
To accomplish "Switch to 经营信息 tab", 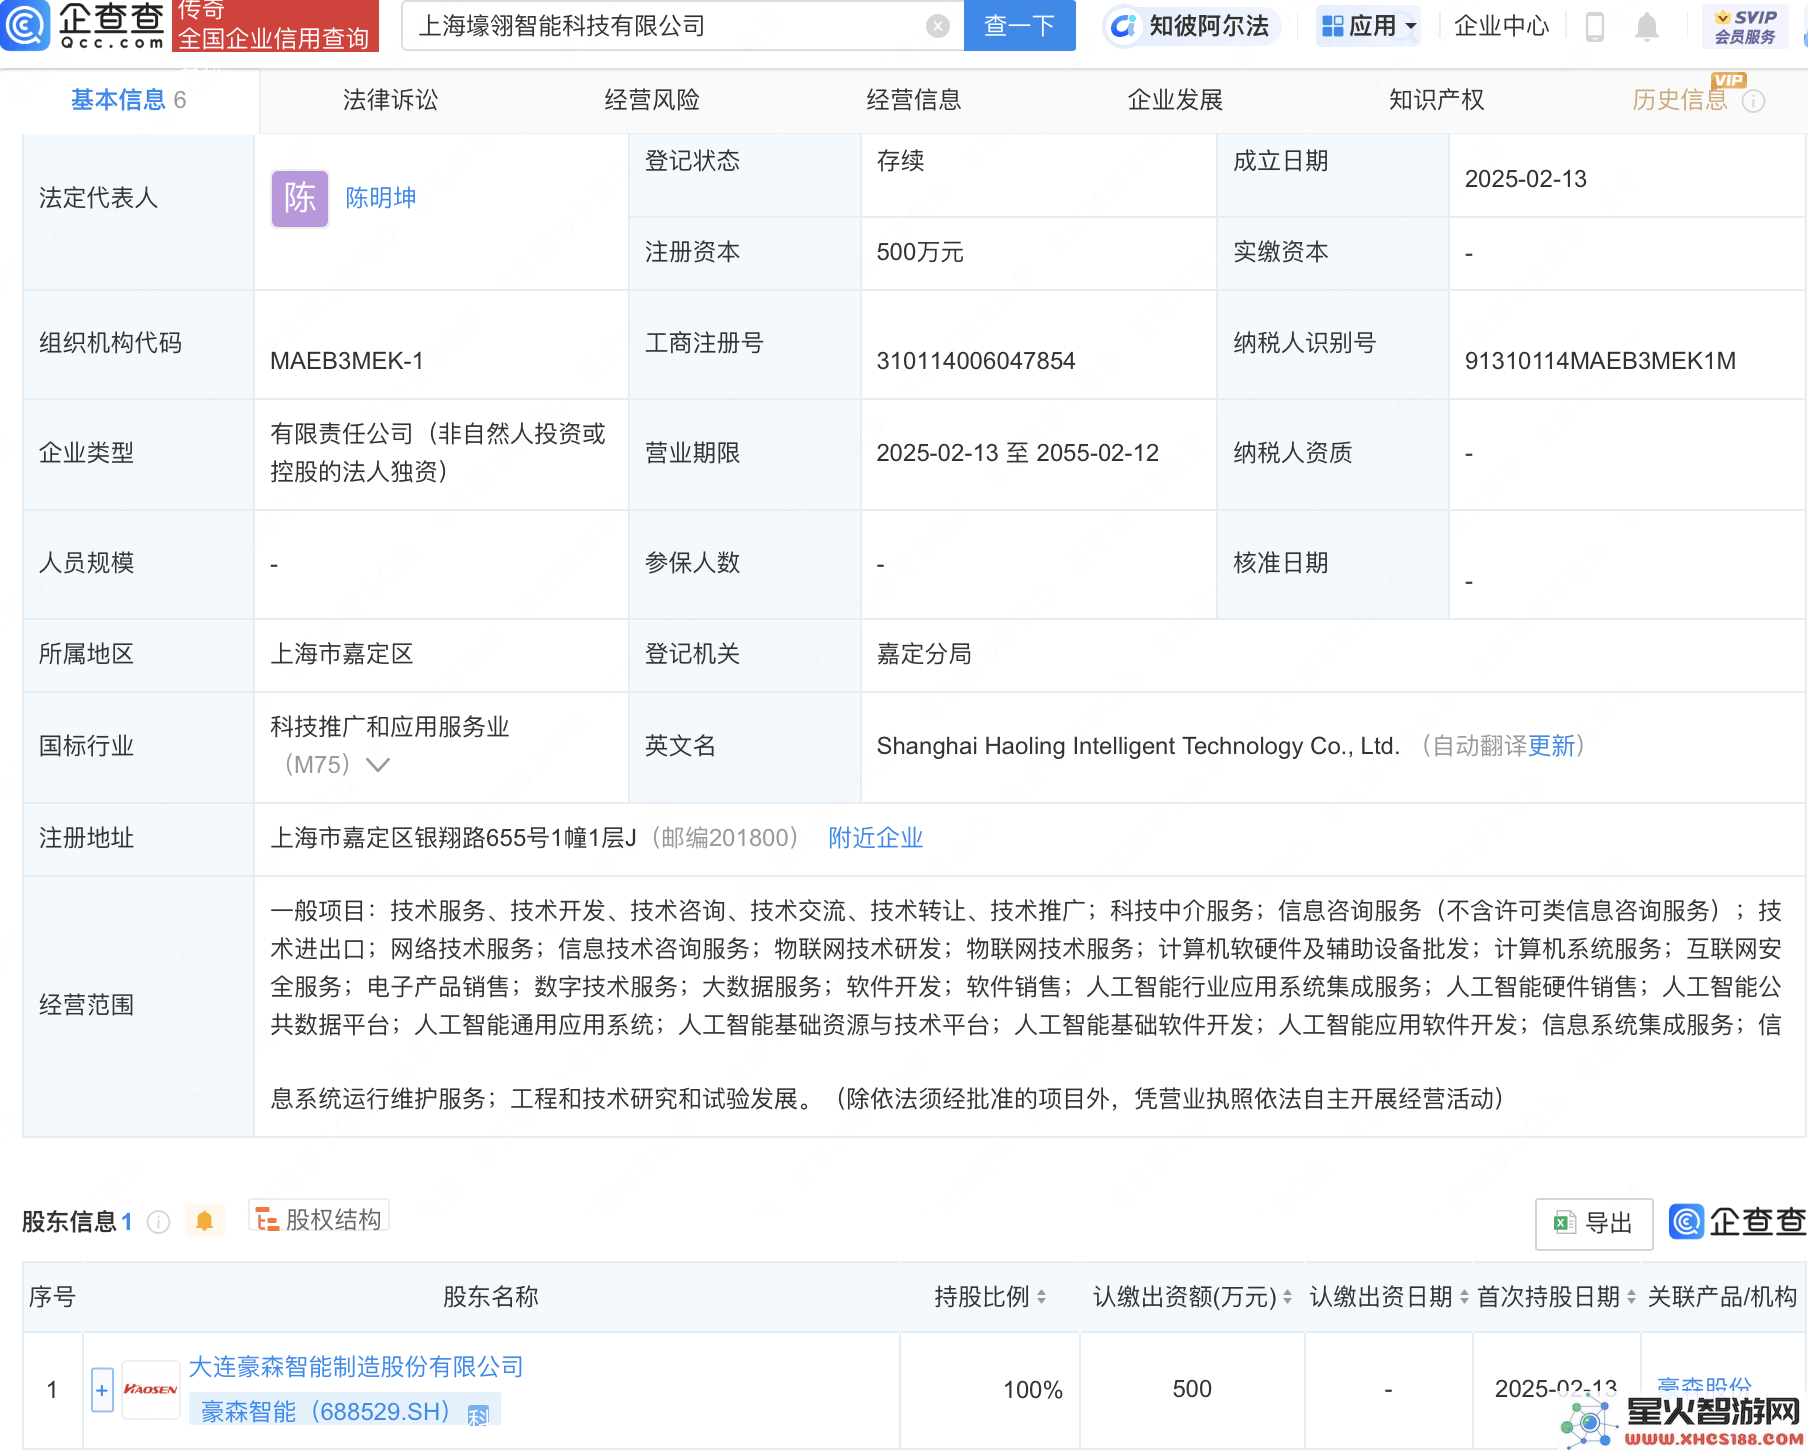I will tap(914, 100).
